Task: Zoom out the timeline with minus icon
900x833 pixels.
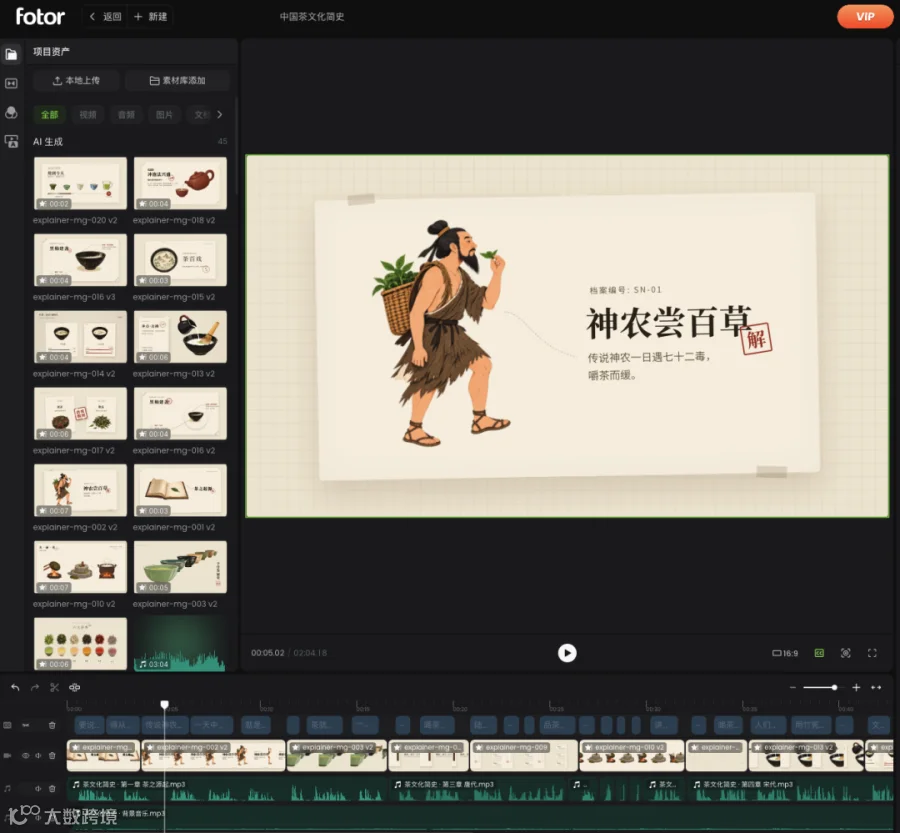Action: 793,687
